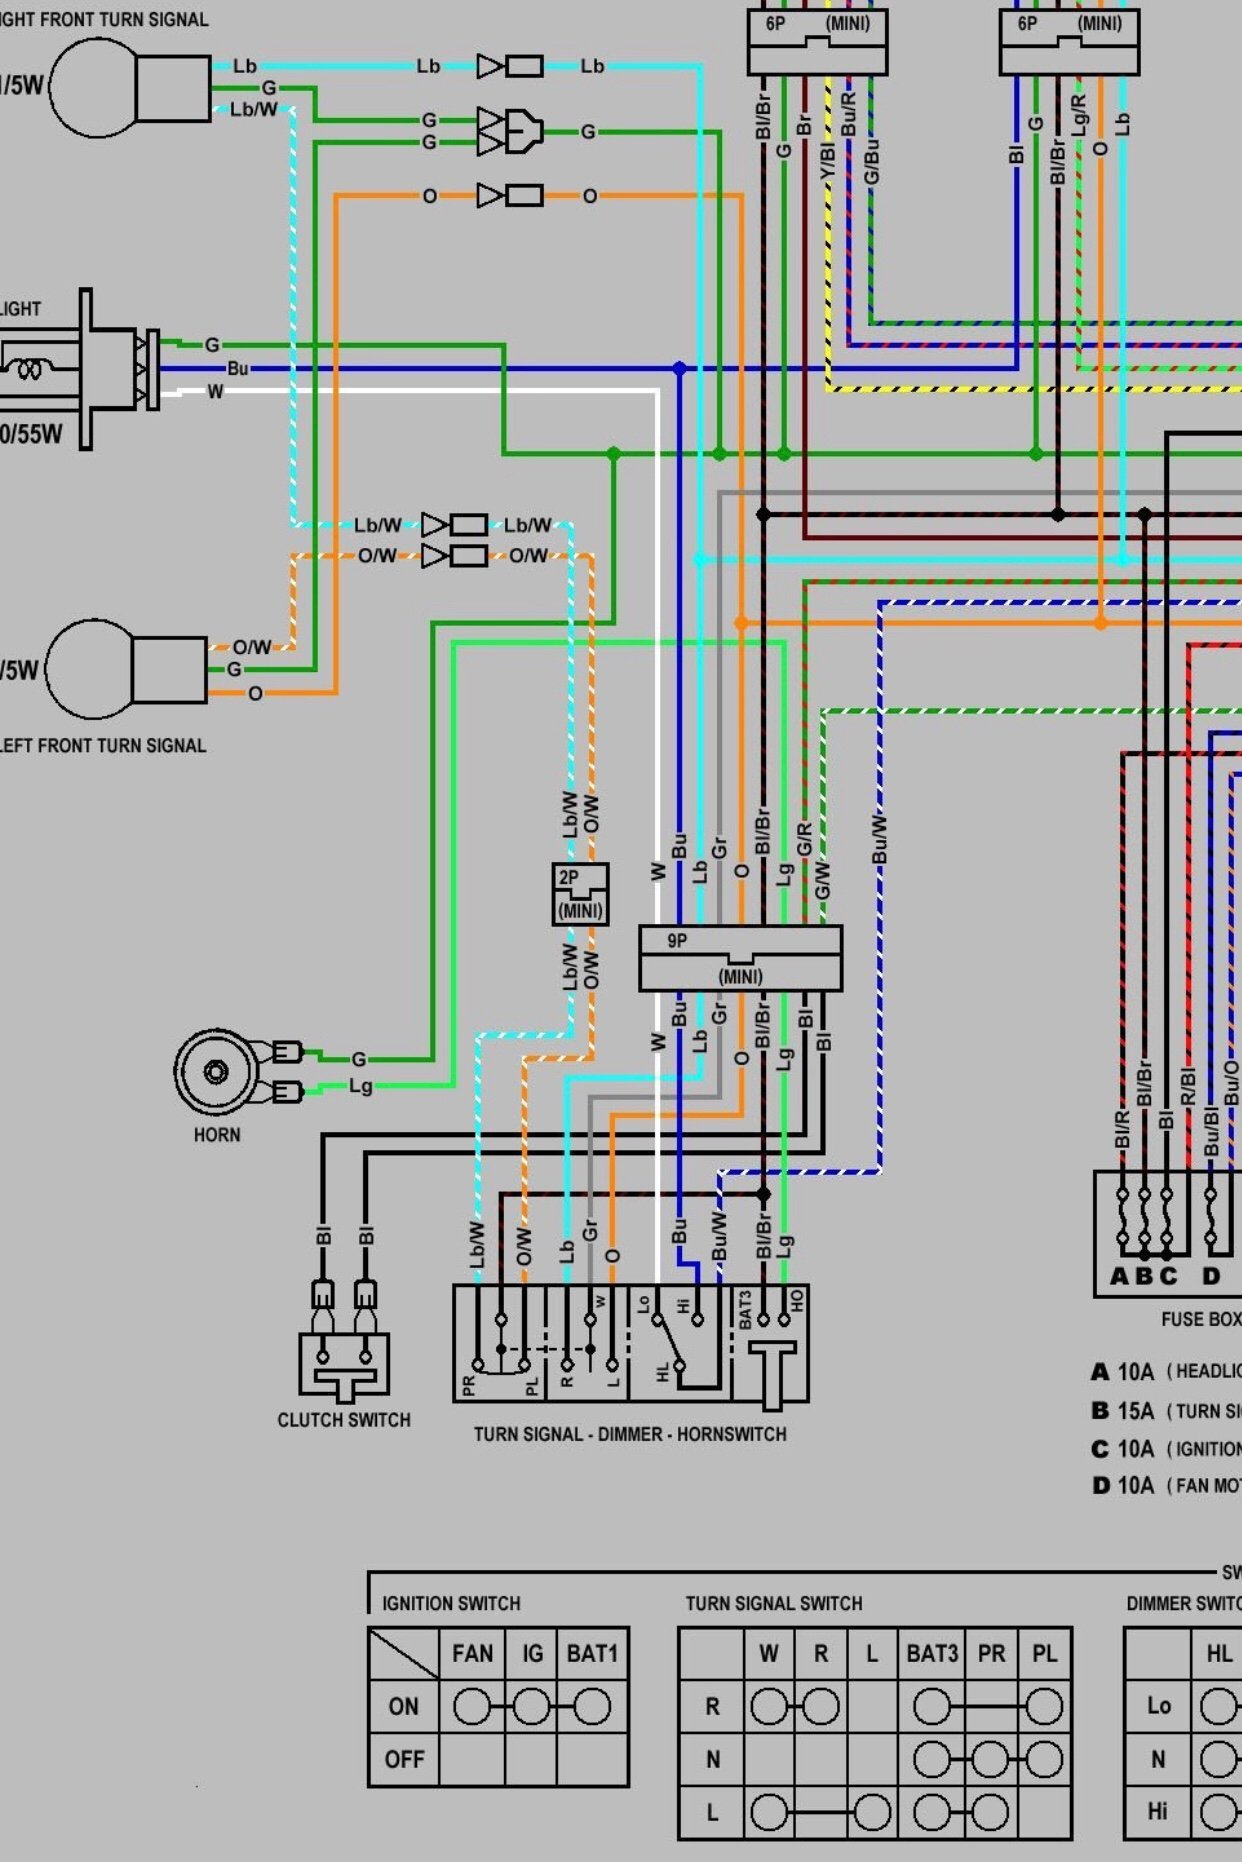This screenshot has height=1862, width=1242.
Task: Click the ON row in ignition table
Action: (498, 1706)
